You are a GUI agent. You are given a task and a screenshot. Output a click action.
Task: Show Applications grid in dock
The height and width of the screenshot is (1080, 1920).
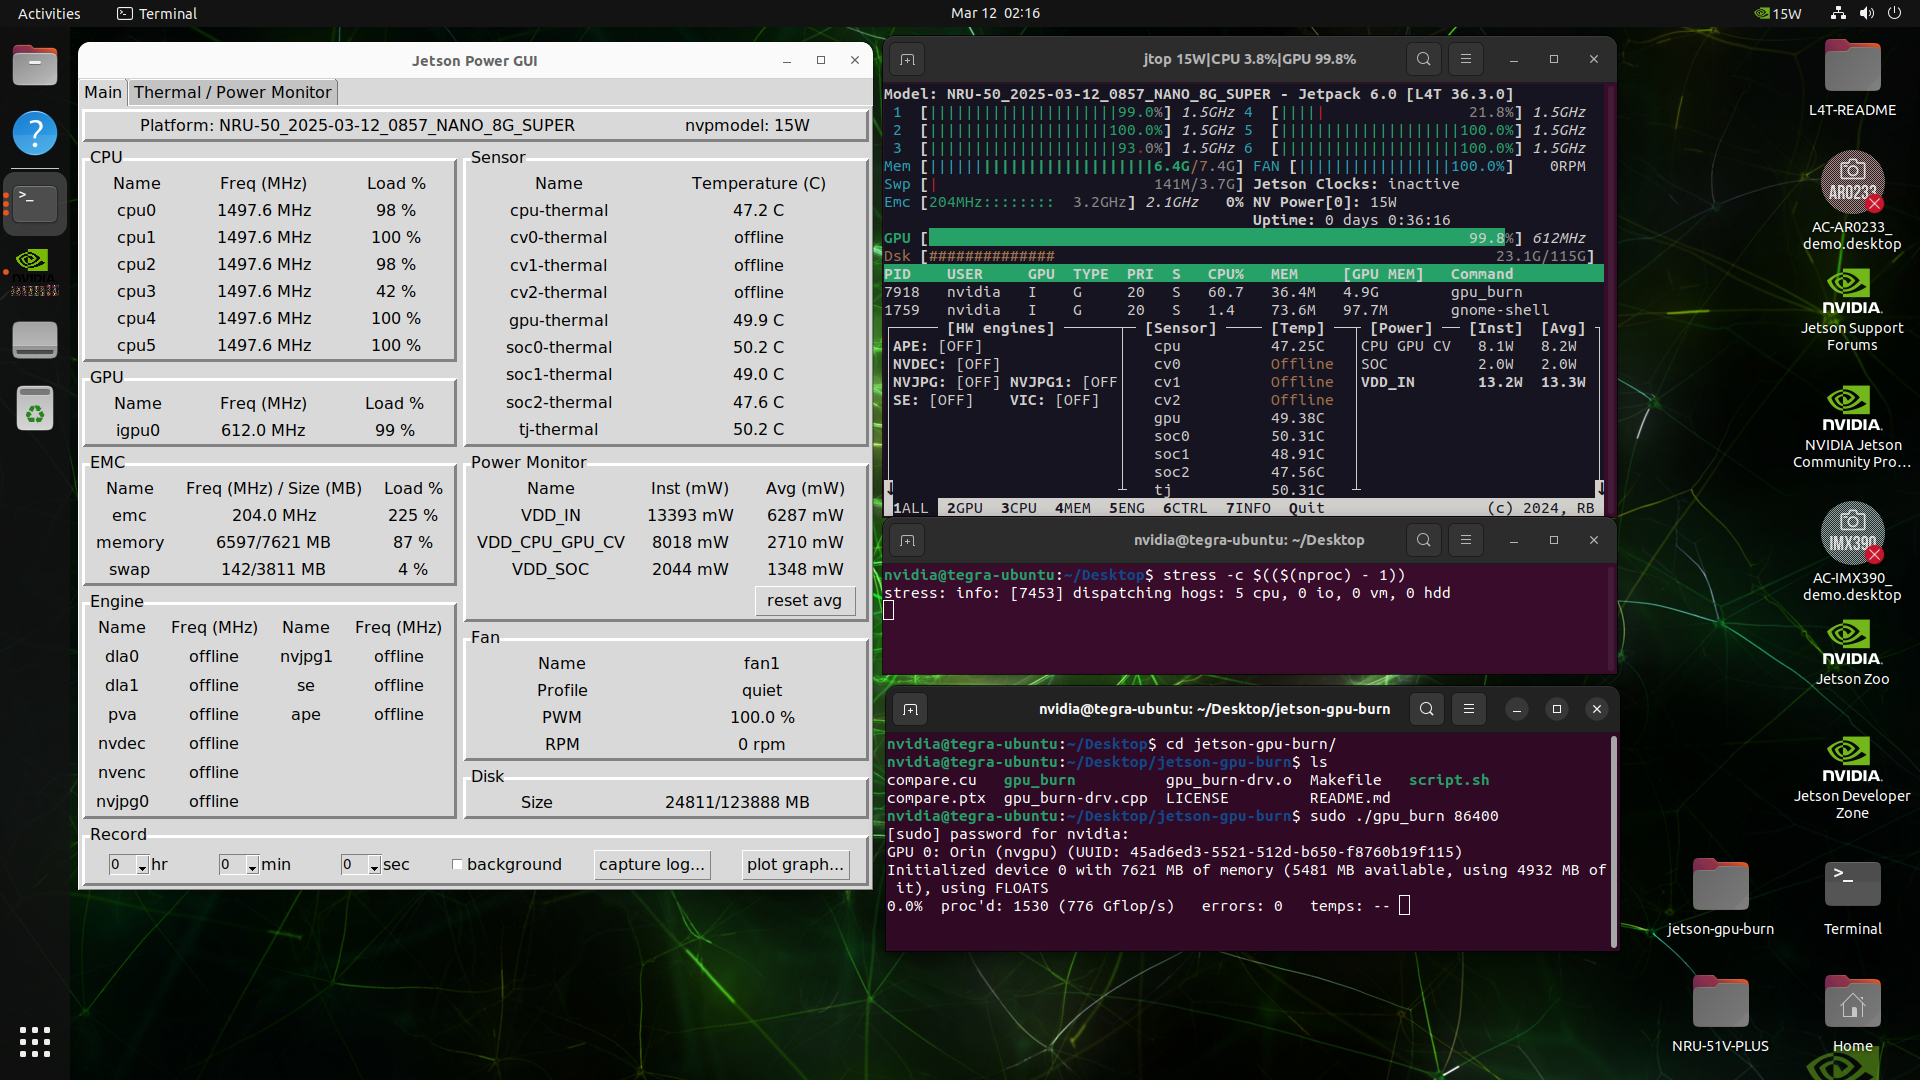[x=35, y=1042]
